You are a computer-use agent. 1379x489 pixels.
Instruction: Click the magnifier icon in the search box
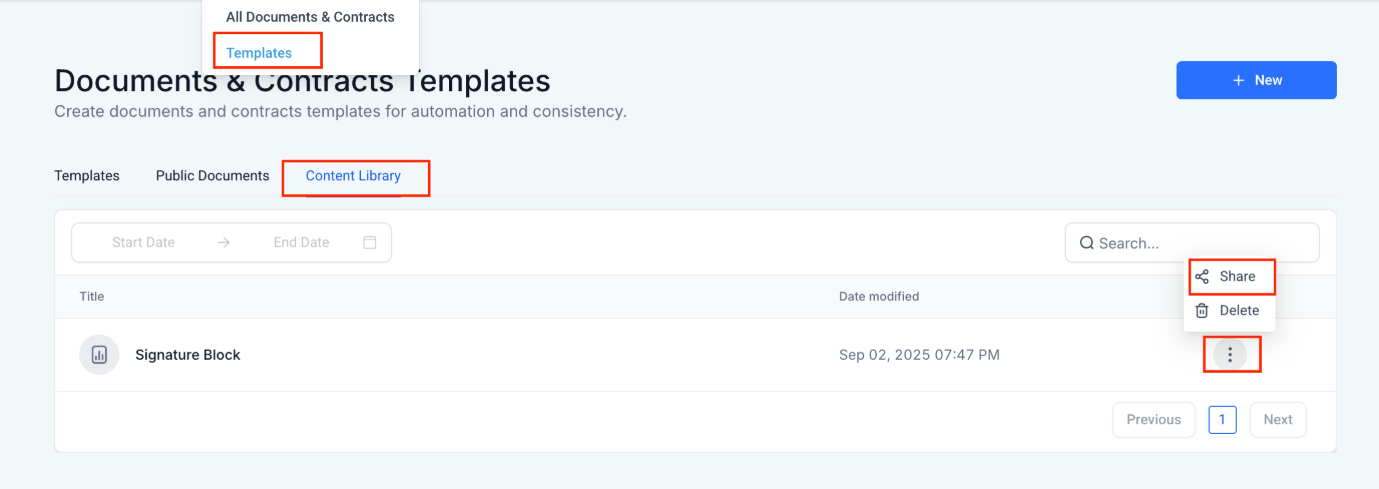1086,243
